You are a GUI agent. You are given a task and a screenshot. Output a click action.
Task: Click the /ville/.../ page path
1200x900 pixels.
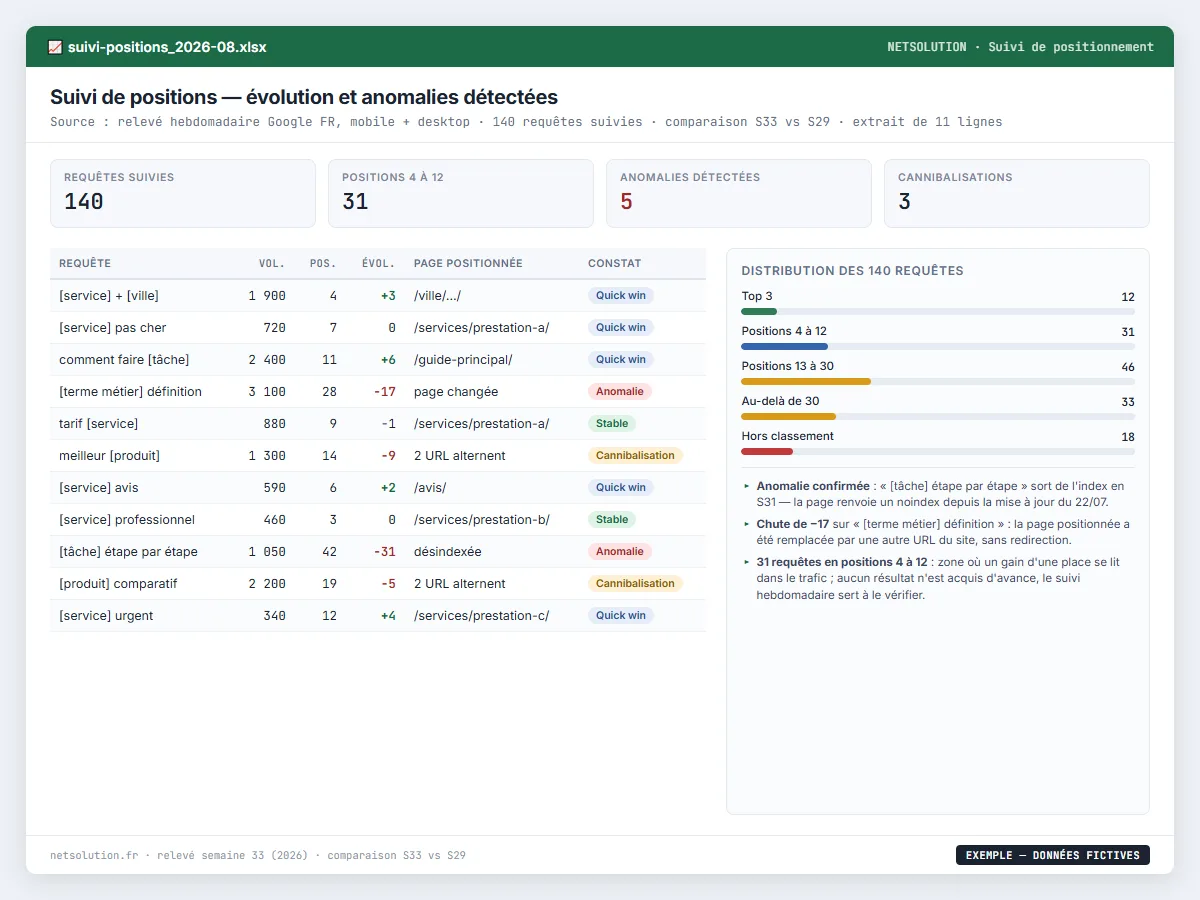click(x=437, y=296)
